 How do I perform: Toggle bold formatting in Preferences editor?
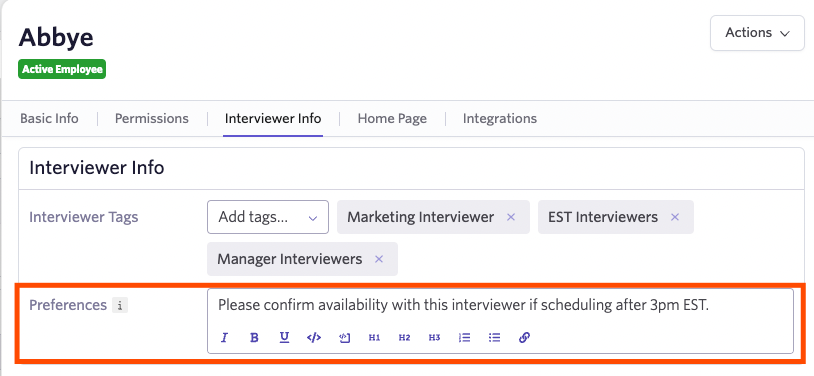point(254,338)
